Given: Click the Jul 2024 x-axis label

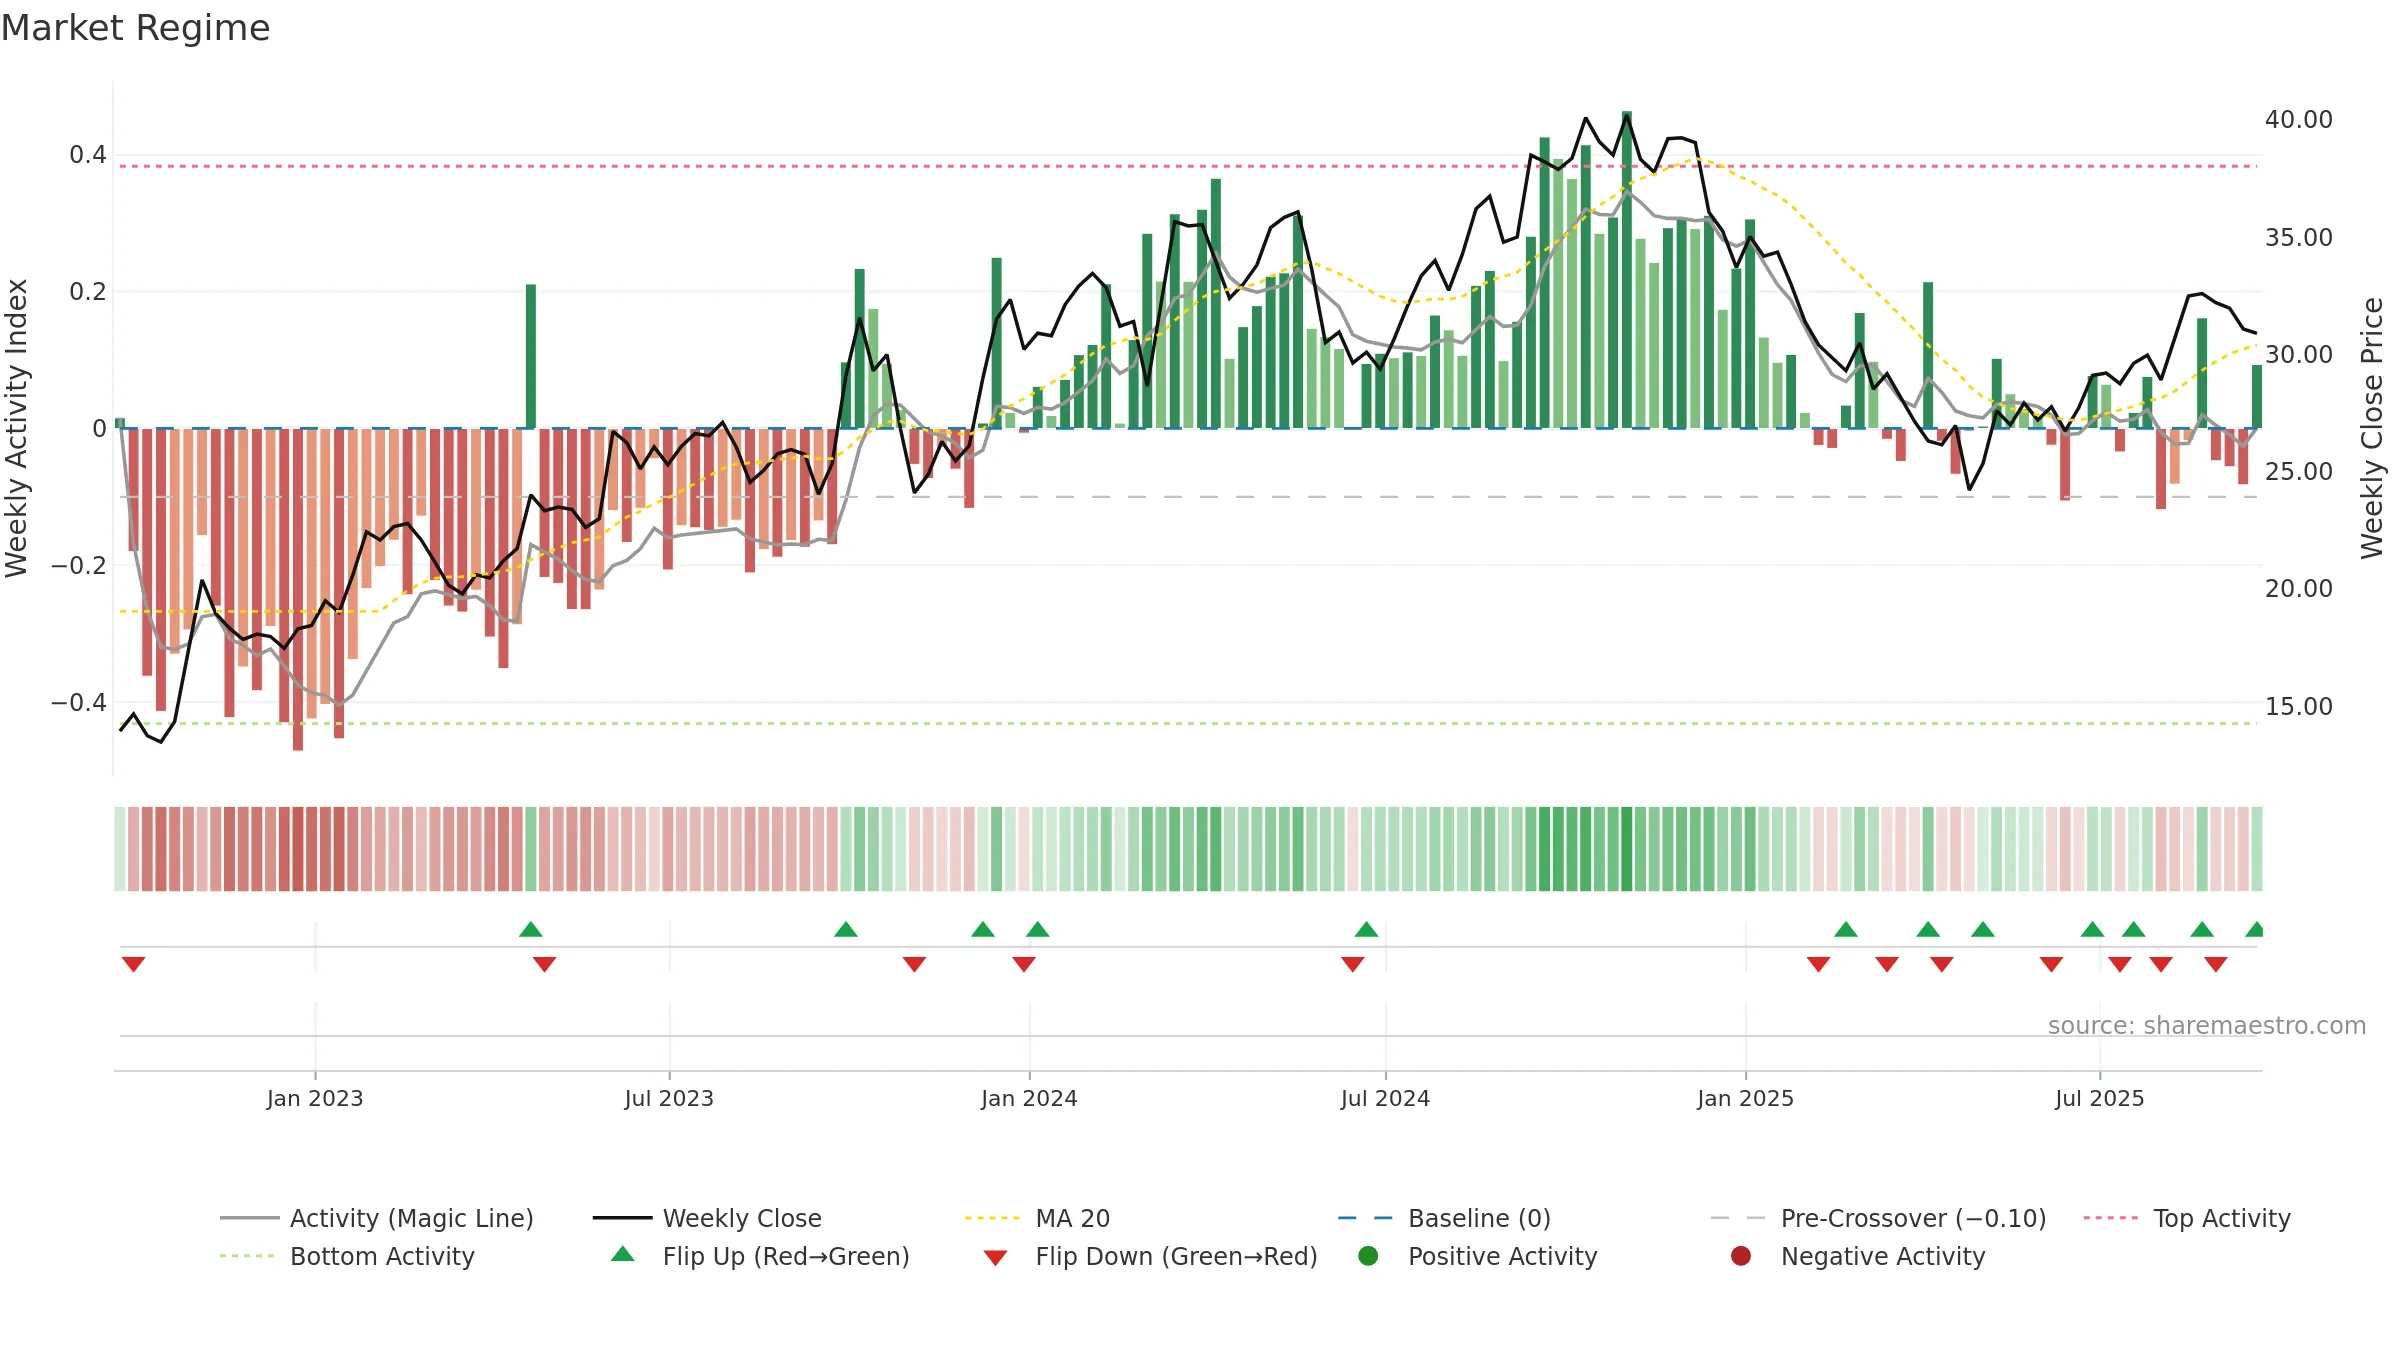Looking at the screenshot, I should [1385, 1098].
